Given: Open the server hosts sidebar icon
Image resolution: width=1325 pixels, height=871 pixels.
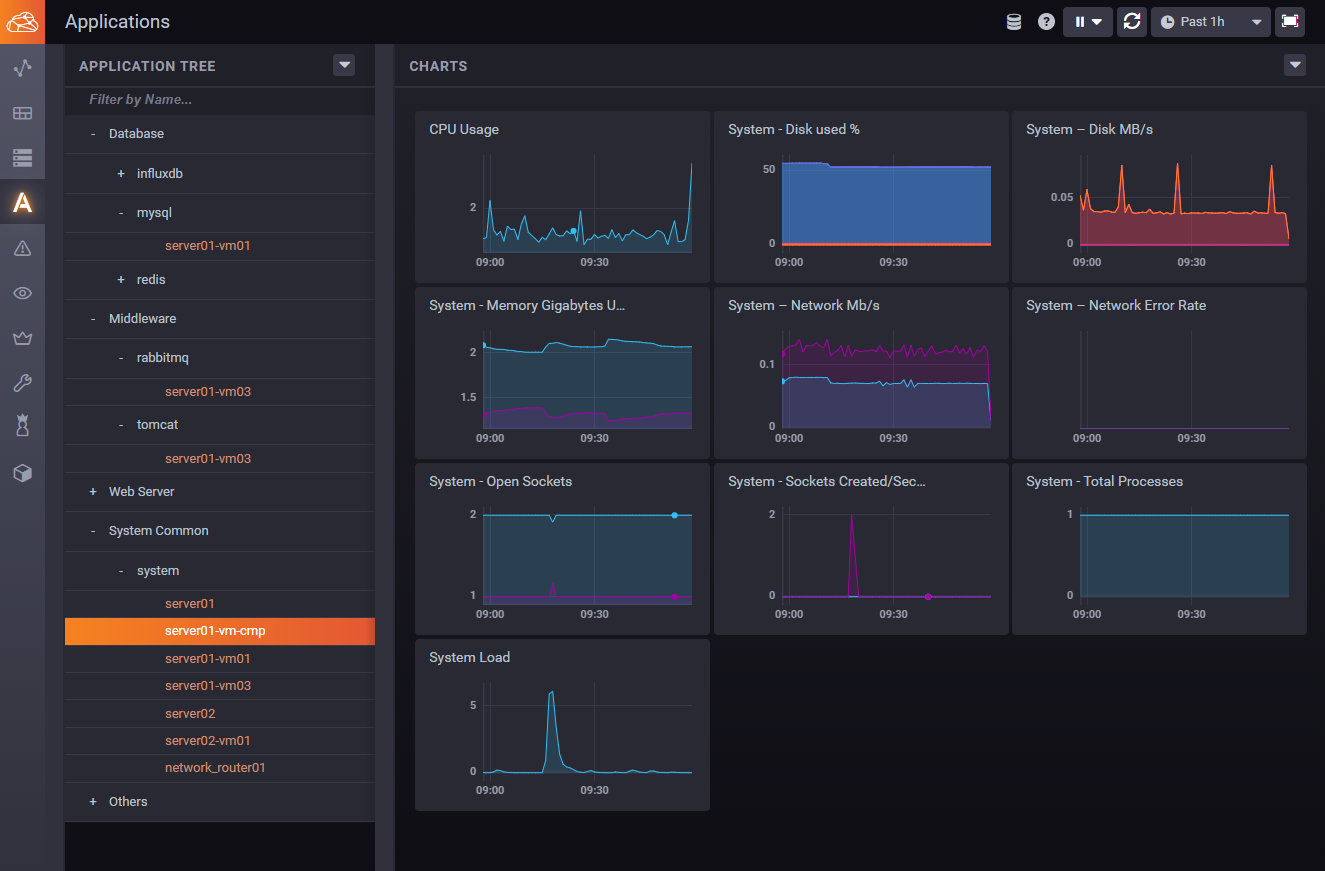Looking at the screenshot, I should [22, 158].
